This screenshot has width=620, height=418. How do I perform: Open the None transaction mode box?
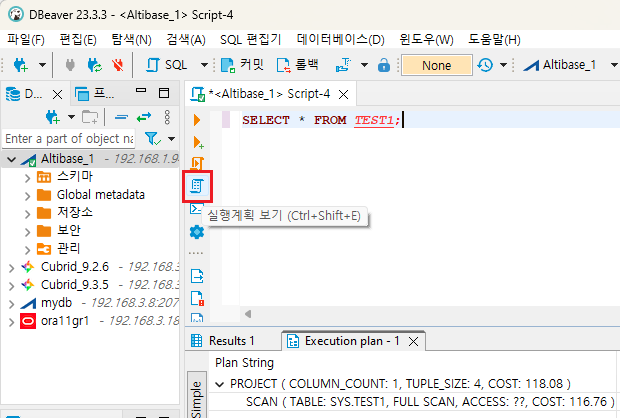pyautogui.click(x=436, y=65)
